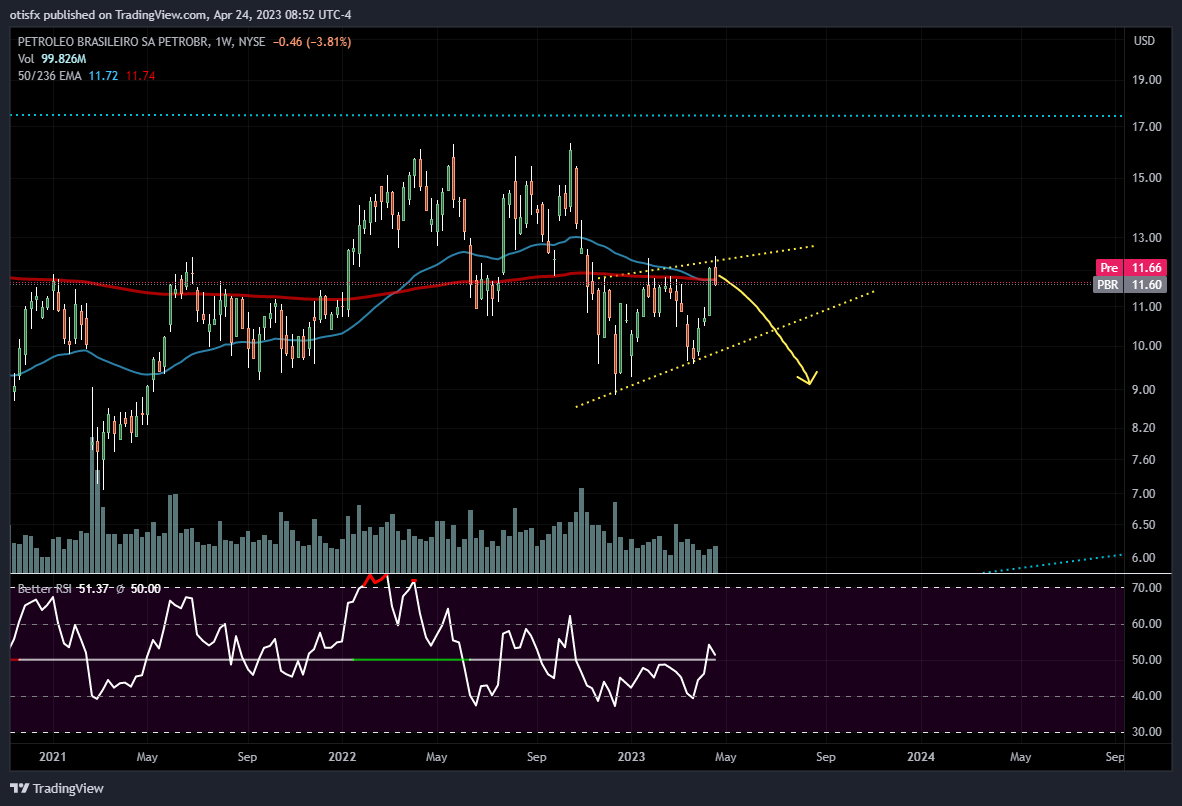Viewport: 1182px width, 806px height.
Task: Click the 2023 label on the time axis
Action: [631, 756]
